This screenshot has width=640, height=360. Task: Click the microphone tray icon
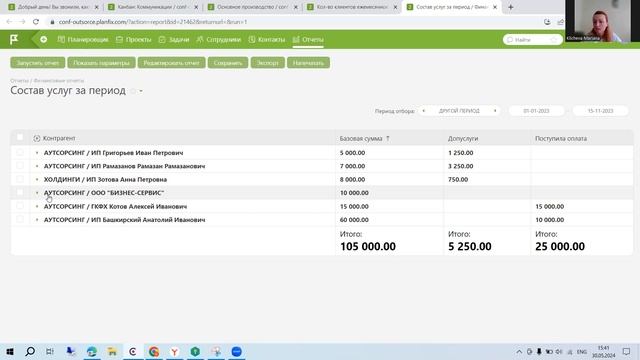[x=539, y=351]
